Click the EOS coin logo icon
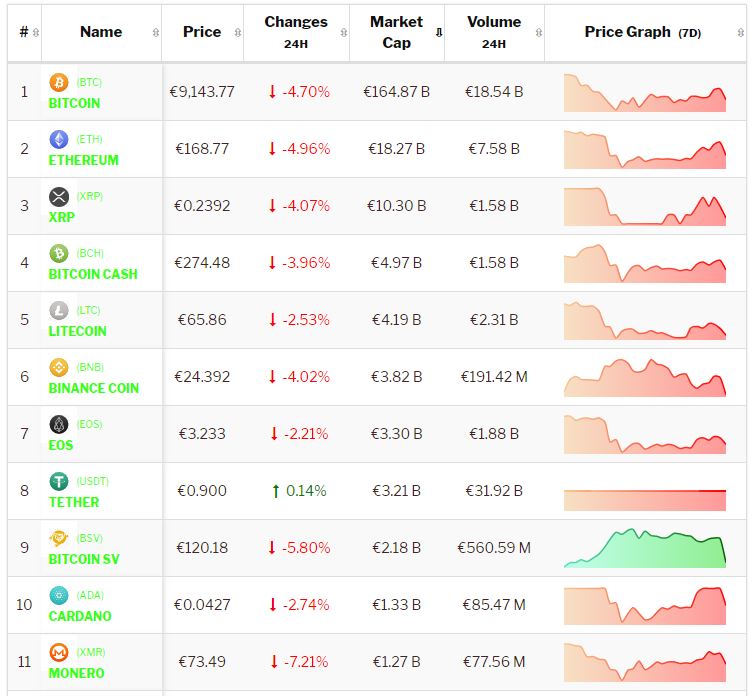Screen dimensions: 754x696 pyautogui.click(x=58, y=424)
